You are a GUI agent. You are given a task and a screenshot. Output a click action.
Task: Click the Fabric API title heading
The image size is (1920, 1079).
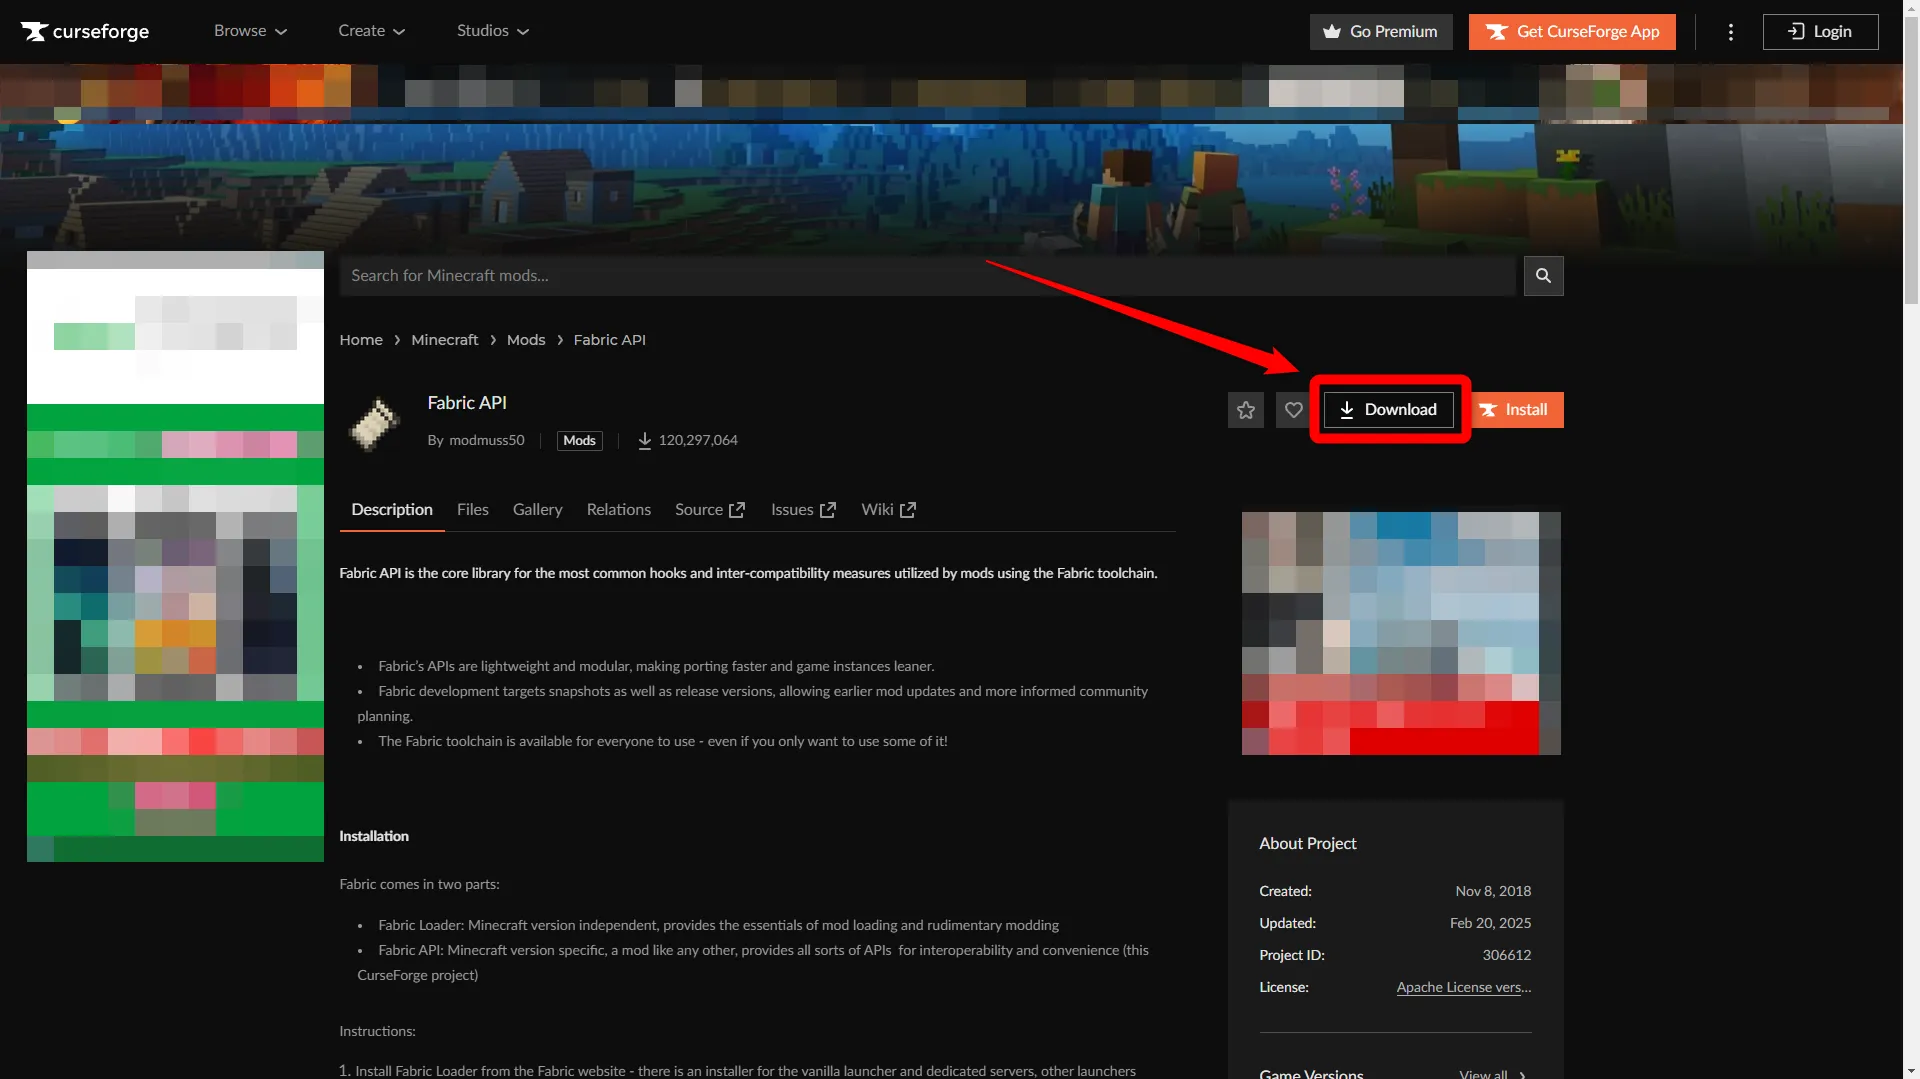coord(467,403)
